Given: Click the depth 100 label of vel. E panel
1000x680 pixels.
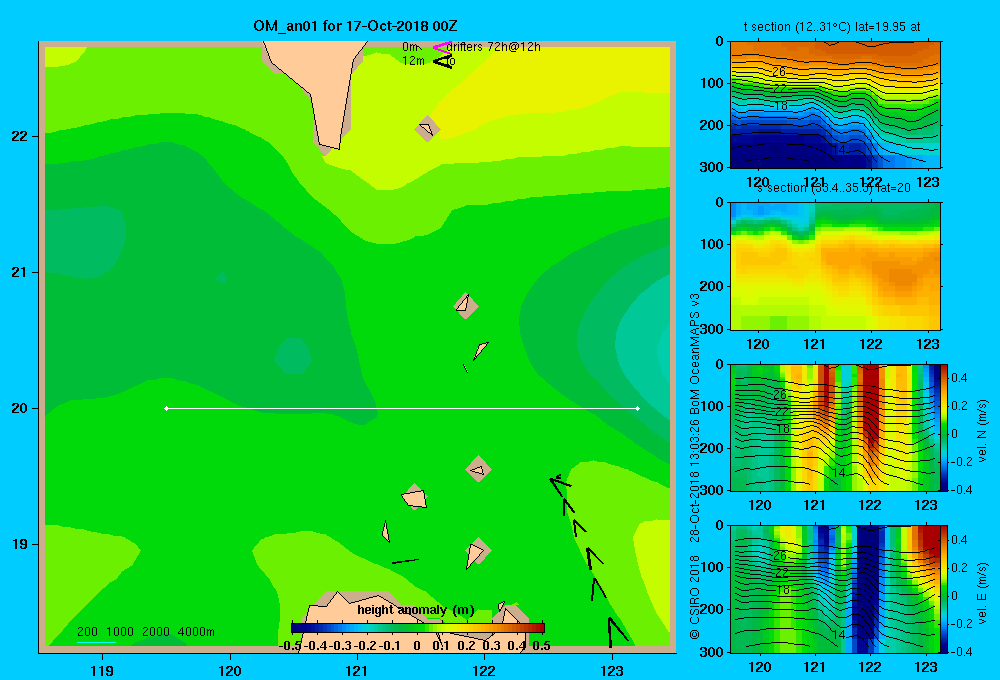Looking at the screenshot, I should (x=712, y=567).
